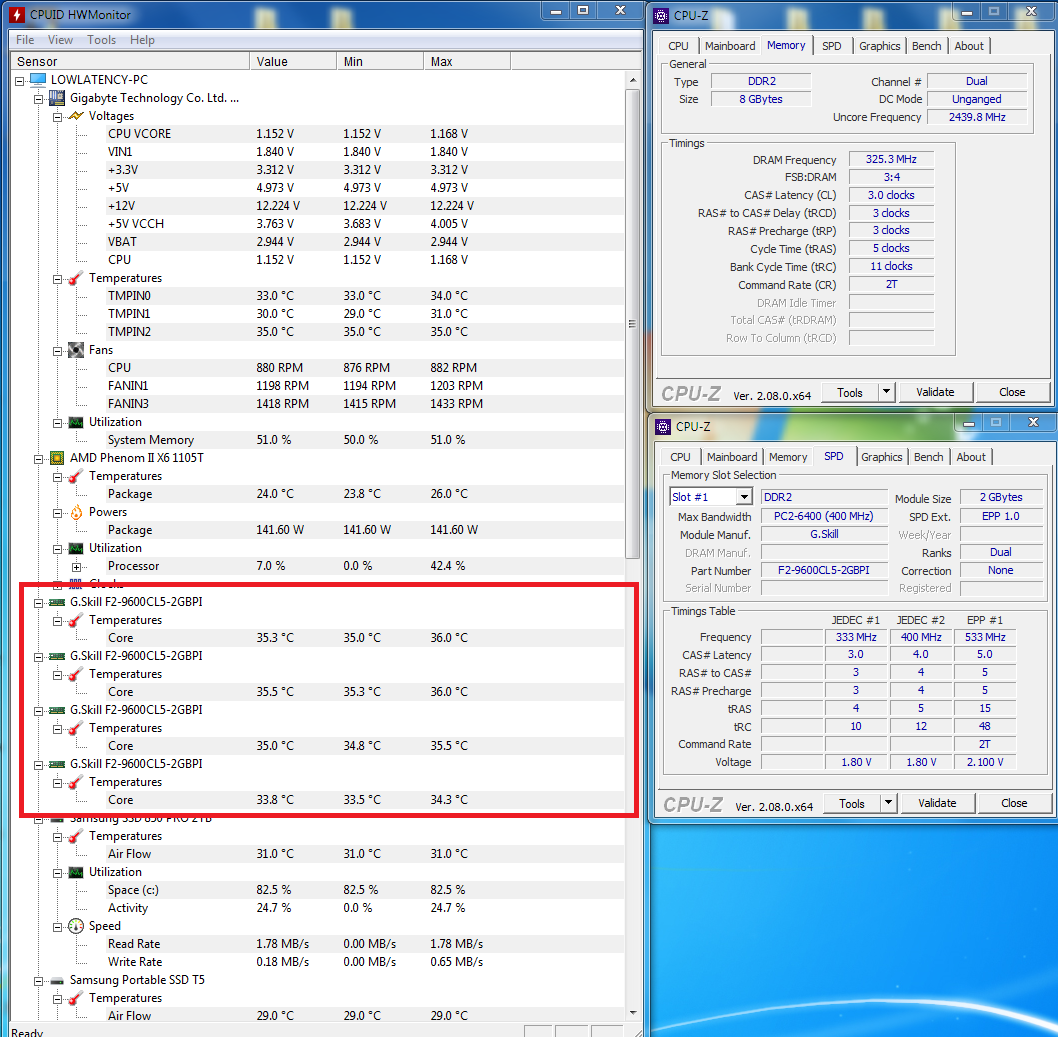Select Memory tab in lower CPU-Z window
Viewport: 1058px width, 1037px height.
pos(787,457)
